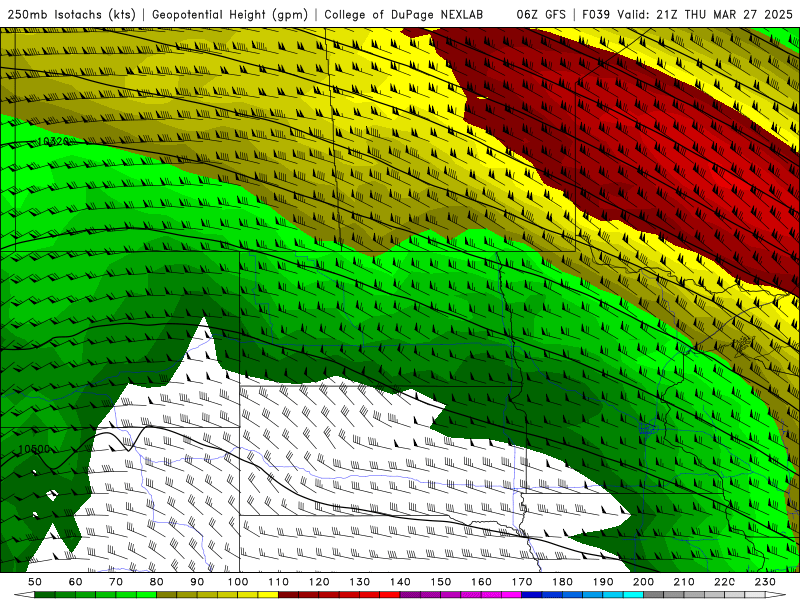Viewport: 800px width, 600px height.
Task: Click the "Geopotential Height (gpm)" header text
Action: 230,14
